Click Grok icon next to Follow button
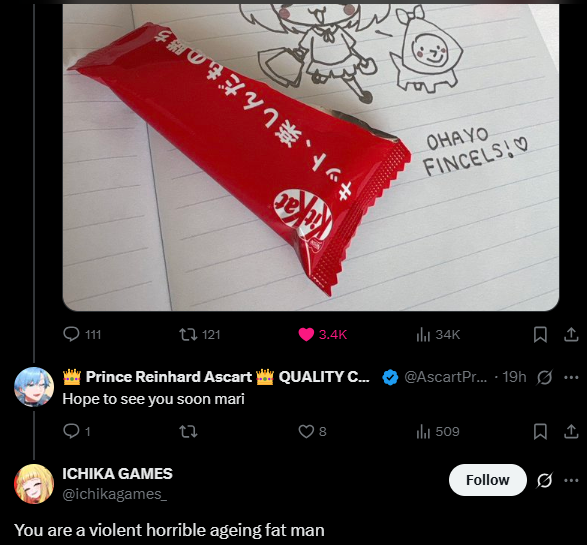This screenshot has height=545, width=587. tap(544, 480)
